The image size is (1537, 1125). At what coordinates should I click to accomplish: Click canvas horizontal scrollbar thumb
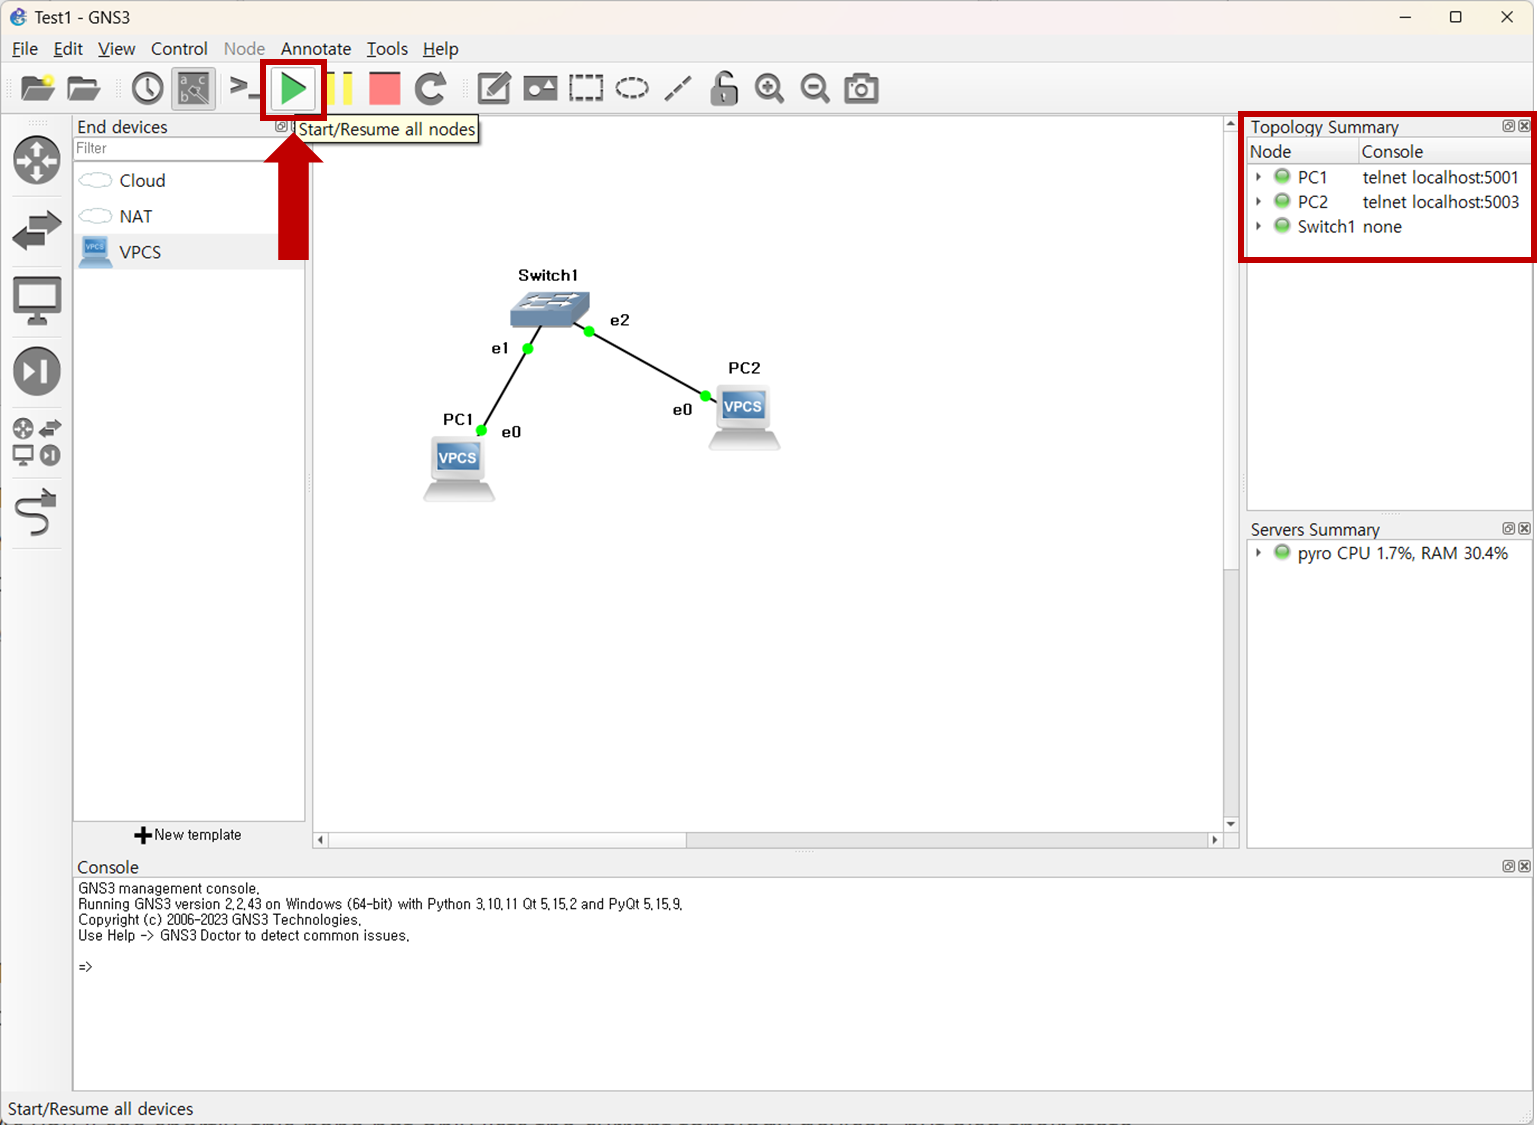[508, 840]
